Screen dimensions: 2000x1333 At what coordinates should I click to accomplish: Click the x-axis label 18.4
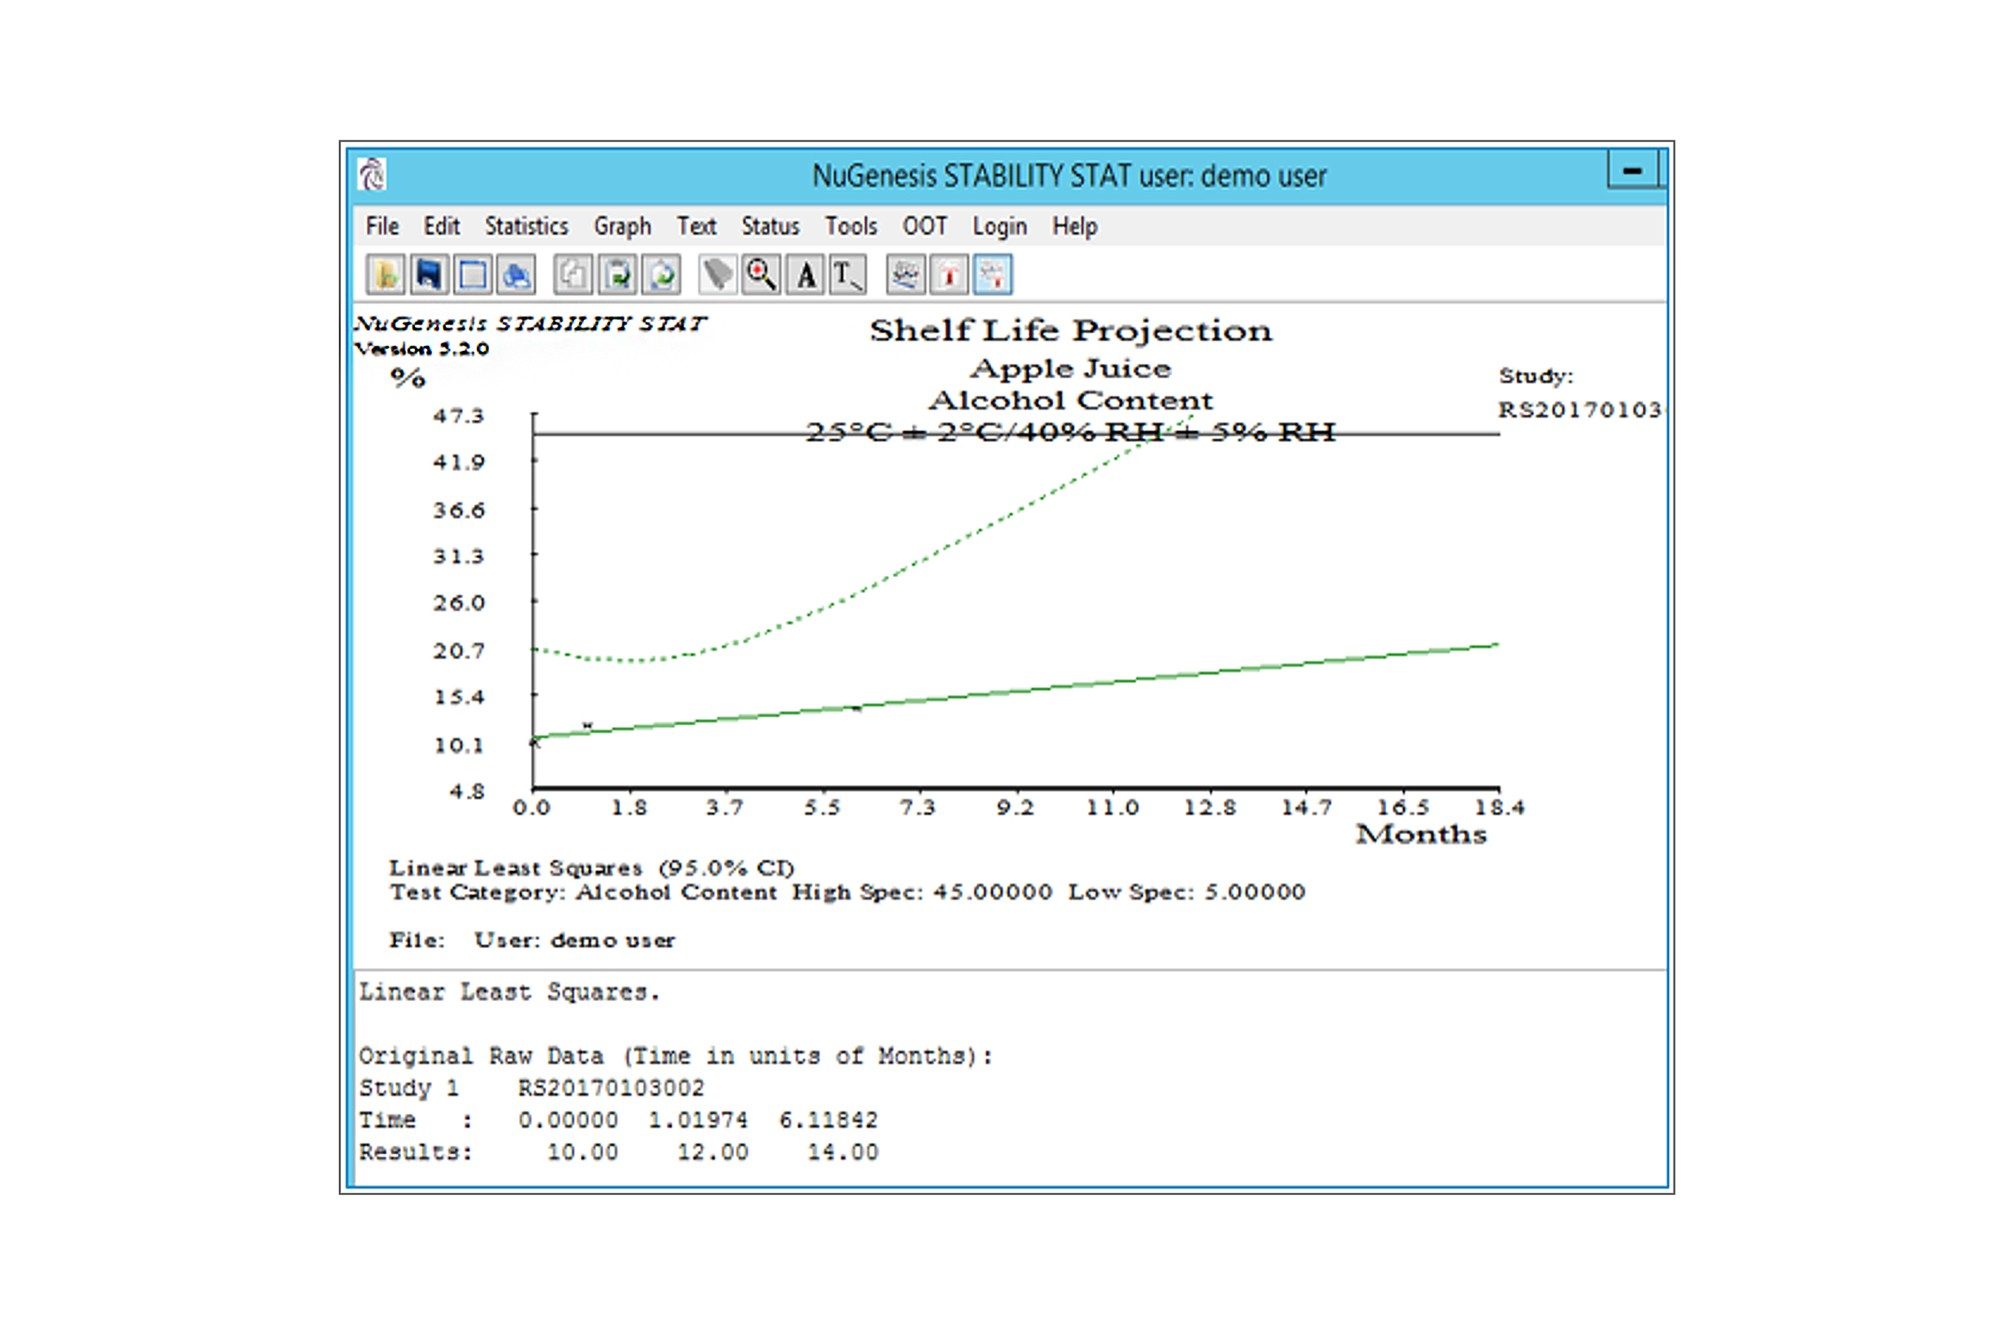[x=1499, y=807]
